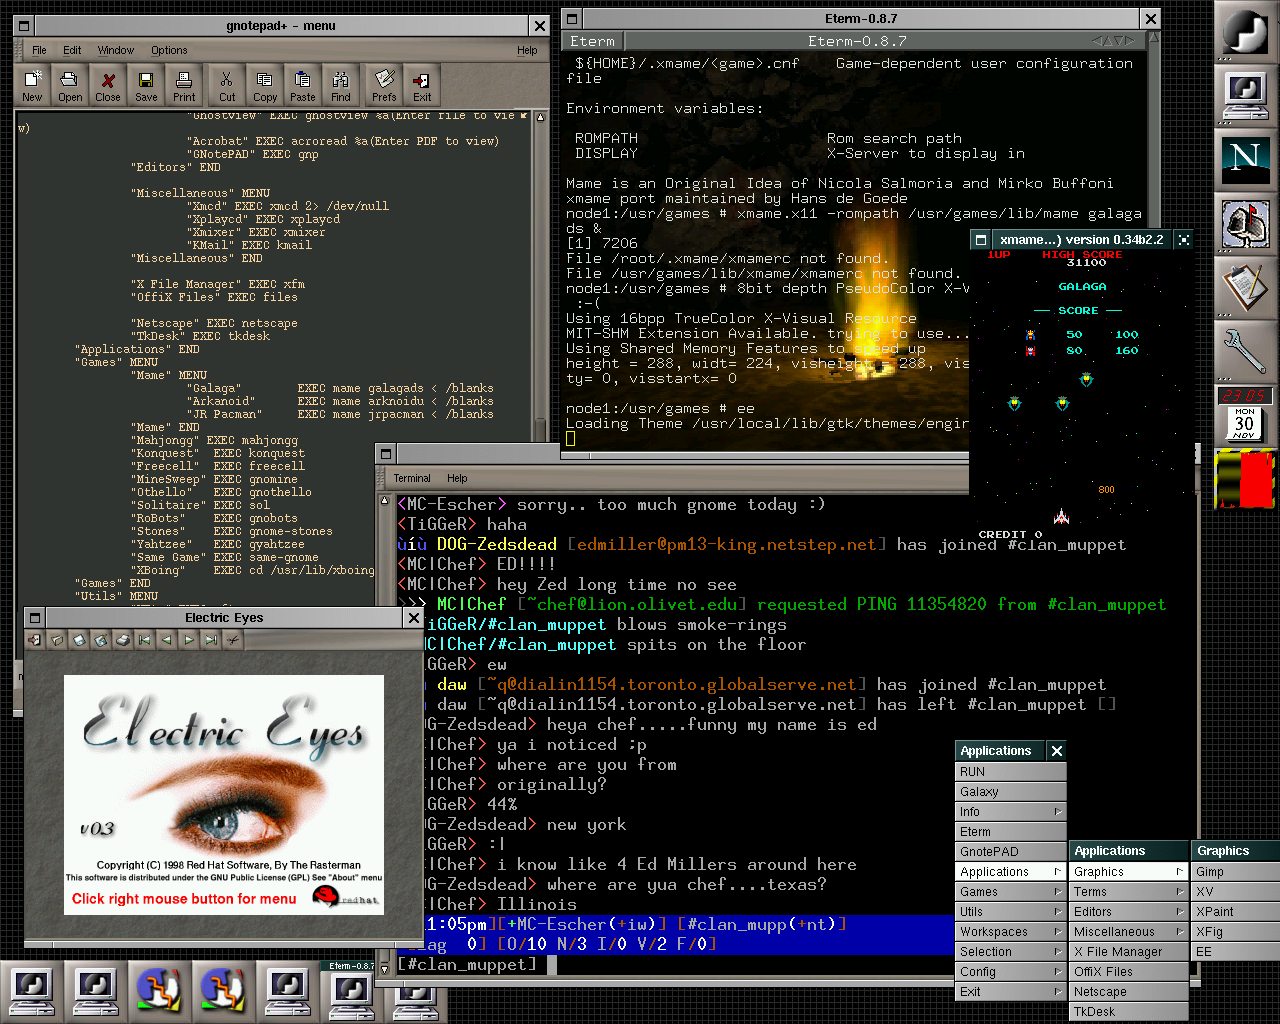Click the clipboard with pencil dock icon
Image resolution: width=1280 pixels, height=1024 pixels.
click(x=1246, y=288)
